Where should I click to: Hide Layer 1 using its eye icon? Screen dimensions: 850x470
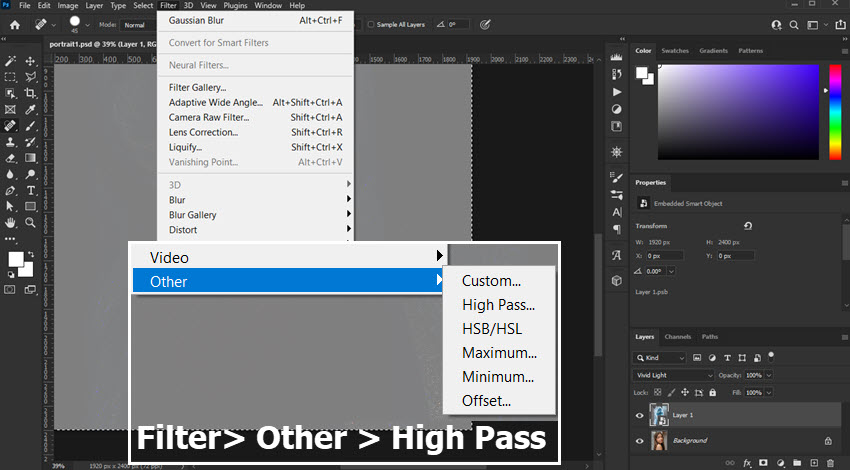coord(640,416)
